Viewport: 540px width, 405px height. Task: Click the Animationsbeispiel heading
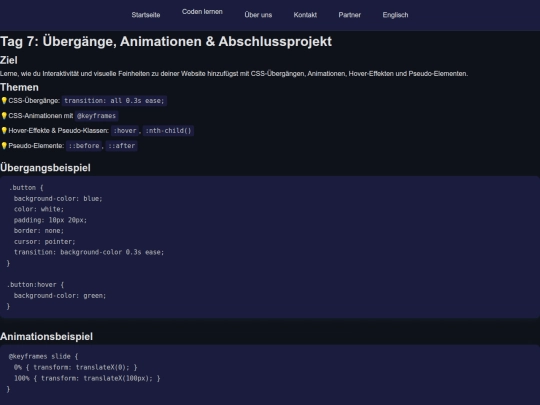point(46,336)
